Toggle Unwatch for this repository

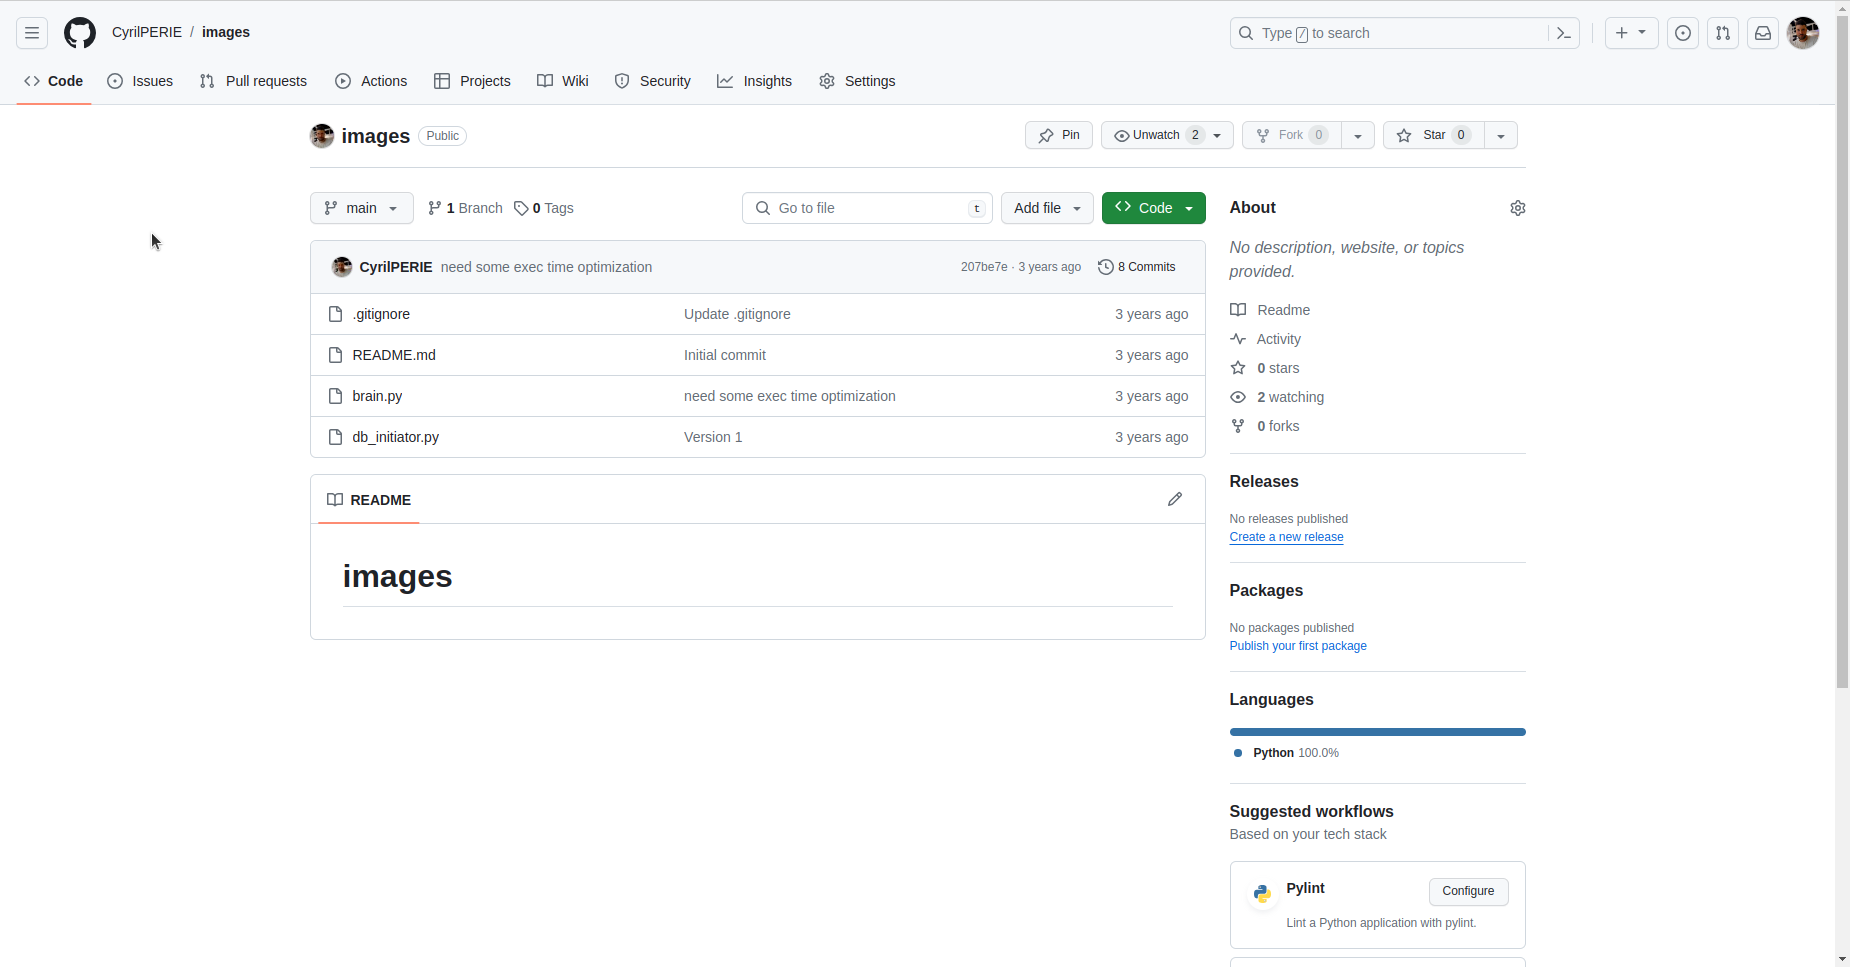[1155, 135]
